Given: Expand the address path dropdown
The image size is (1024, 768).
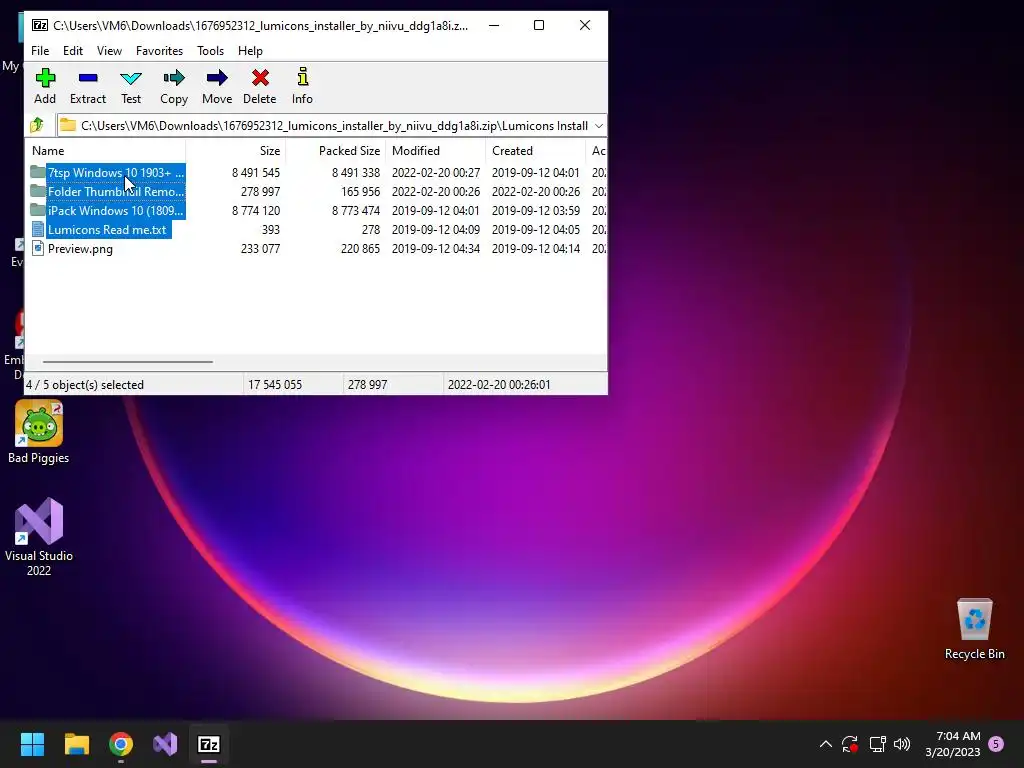Looking at the screenshot, I should click(x=599, y=125).
